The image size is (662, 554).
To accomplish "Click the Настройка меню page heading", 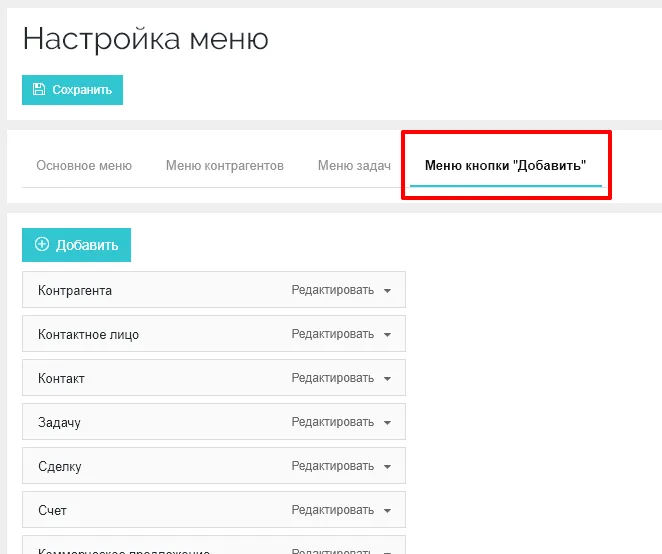I will (x=146, y=39).
